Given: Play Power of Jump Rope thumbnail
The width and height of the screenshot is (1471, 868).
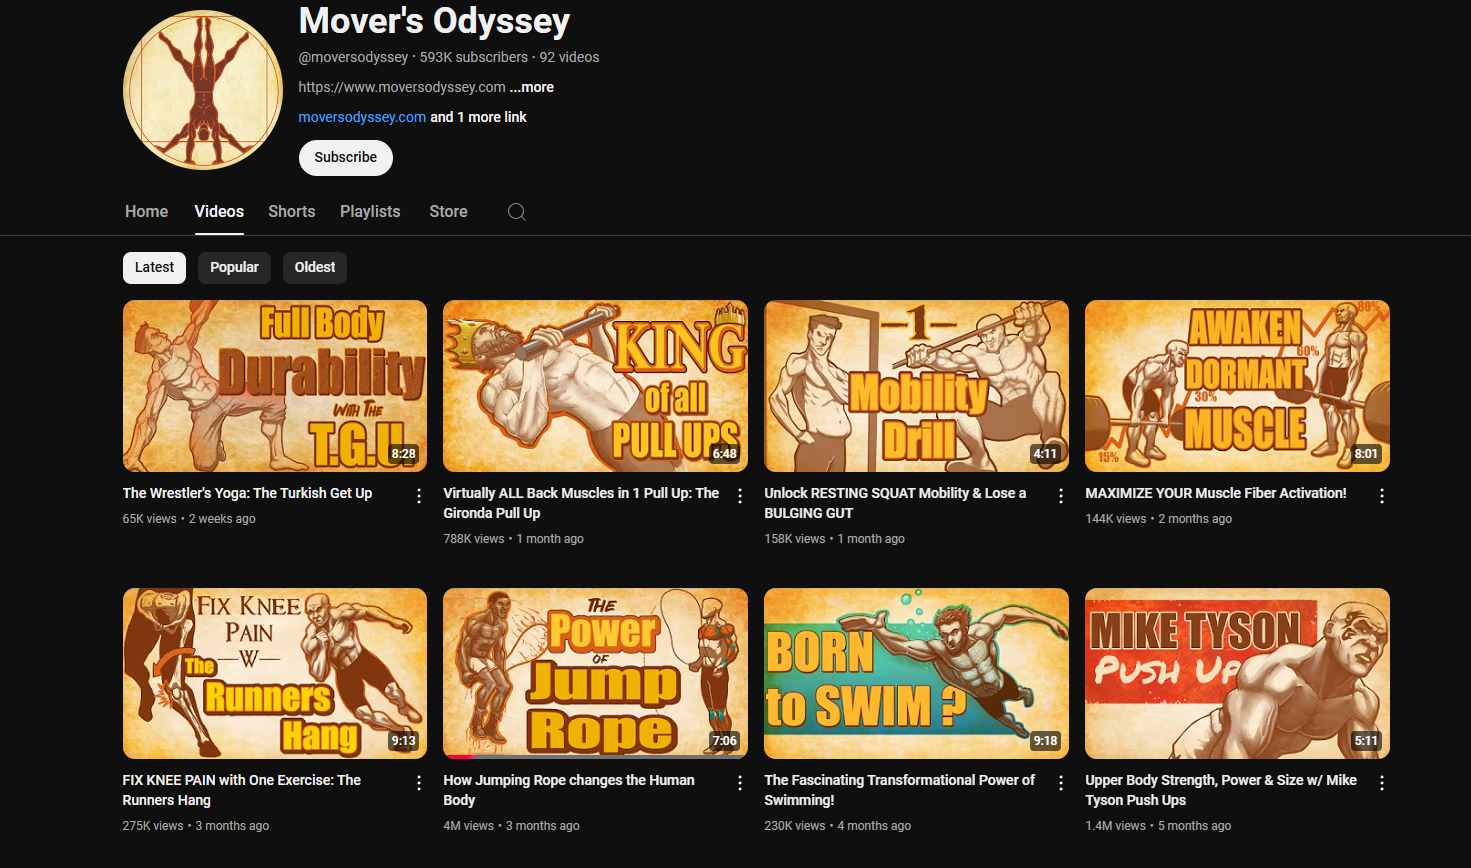Looking at the screenshot, I should [595, 673].
